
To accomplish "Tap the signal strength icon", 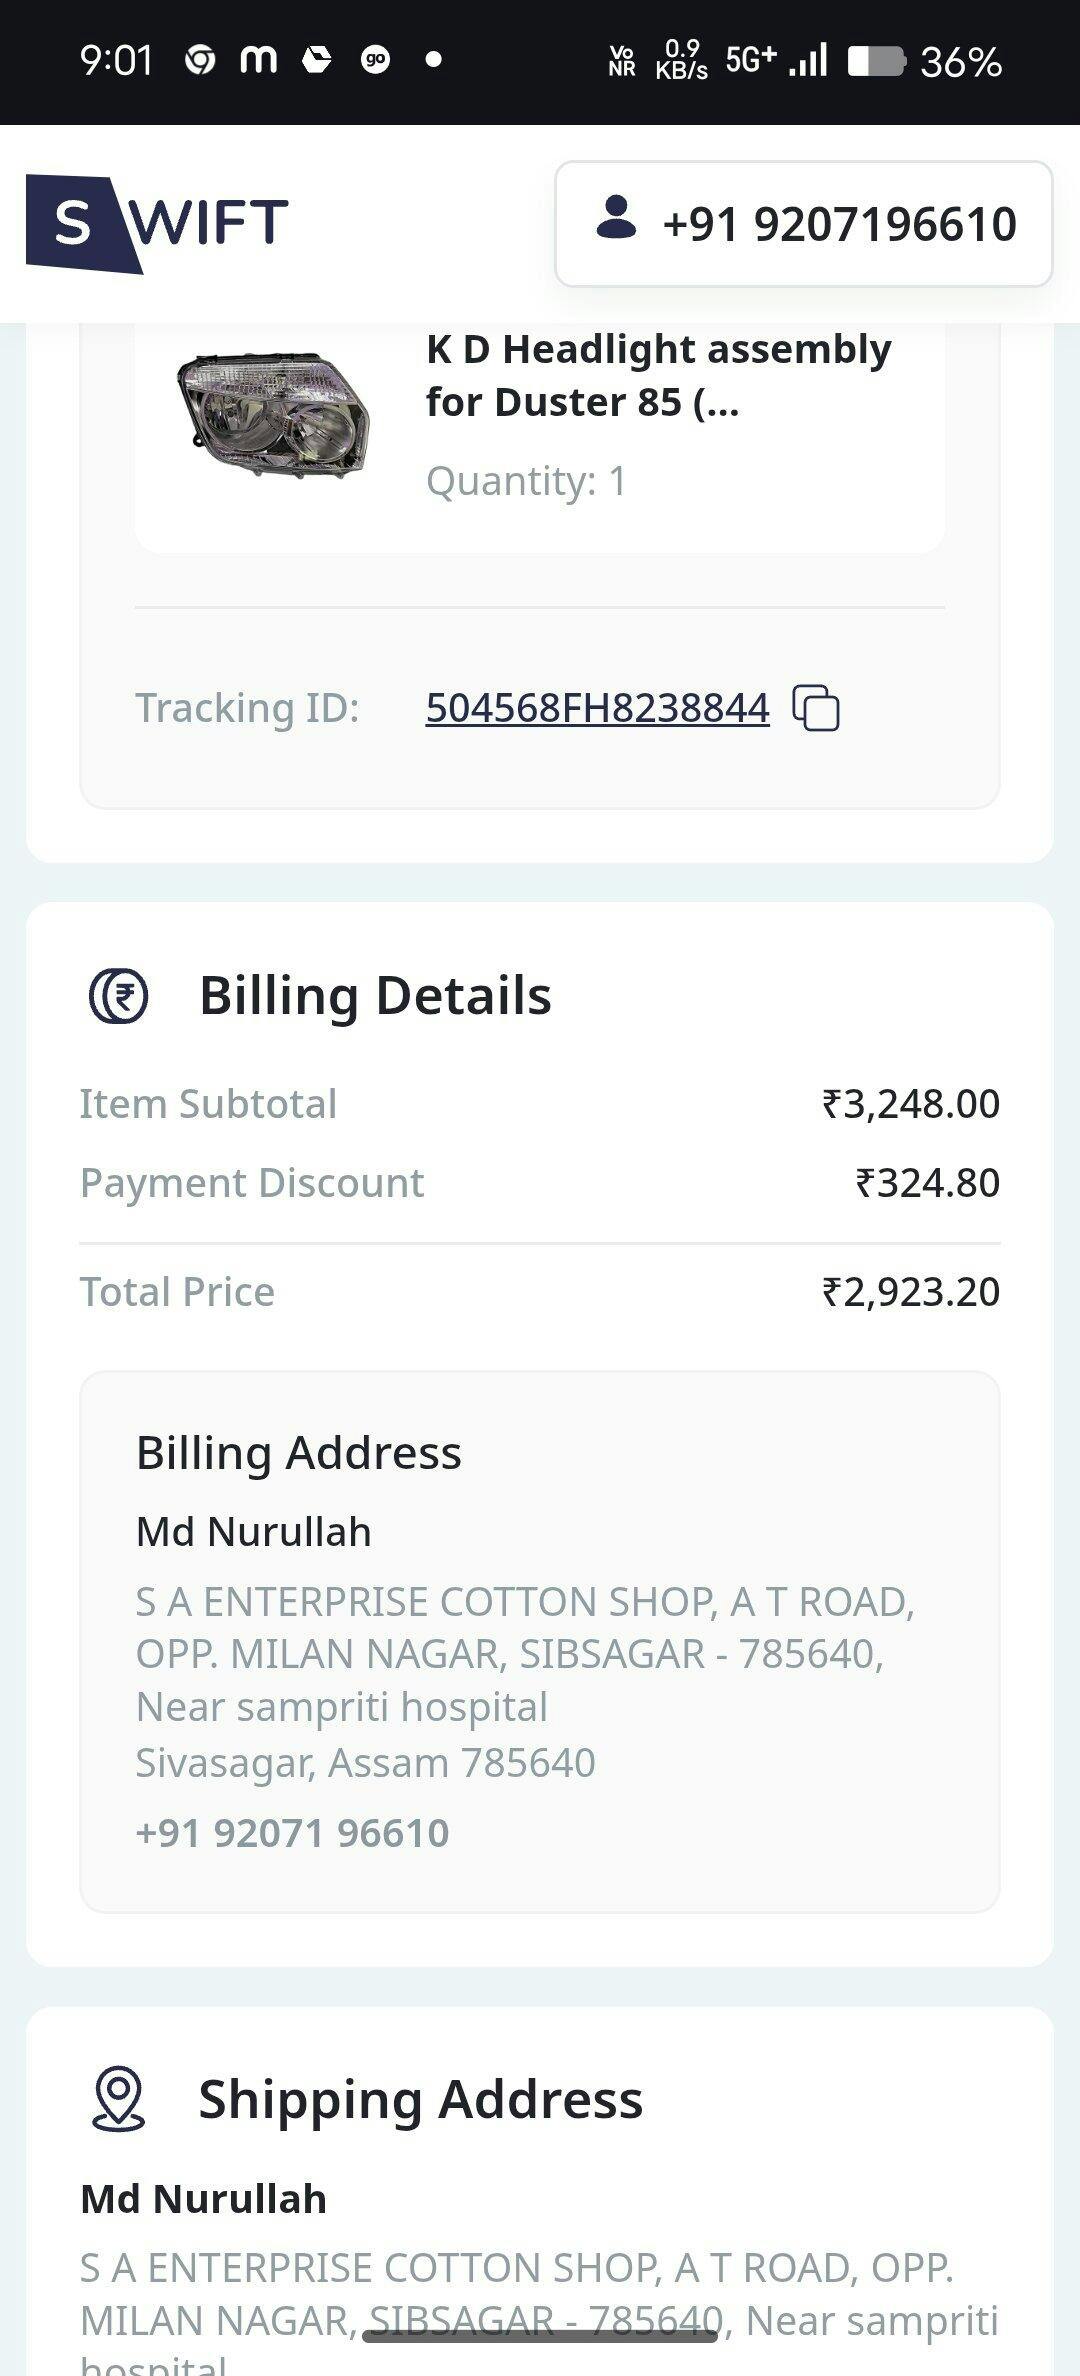I will tap(808, 60).
